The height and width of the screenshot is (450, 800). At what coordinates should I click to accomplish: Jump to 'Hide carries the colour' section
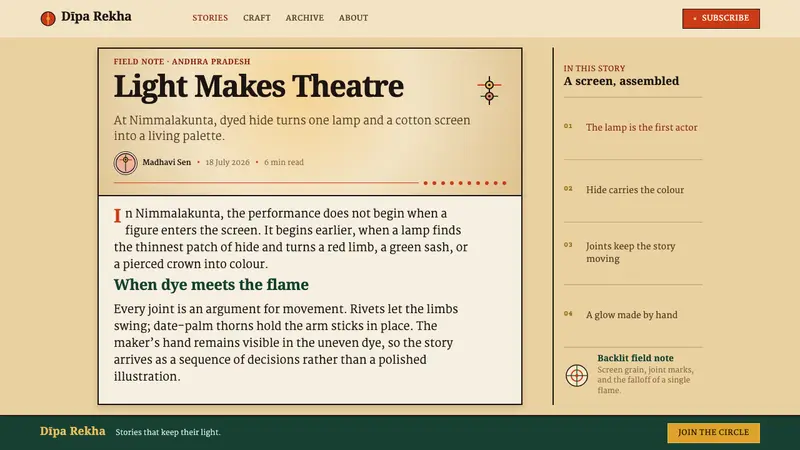[635, 190]
